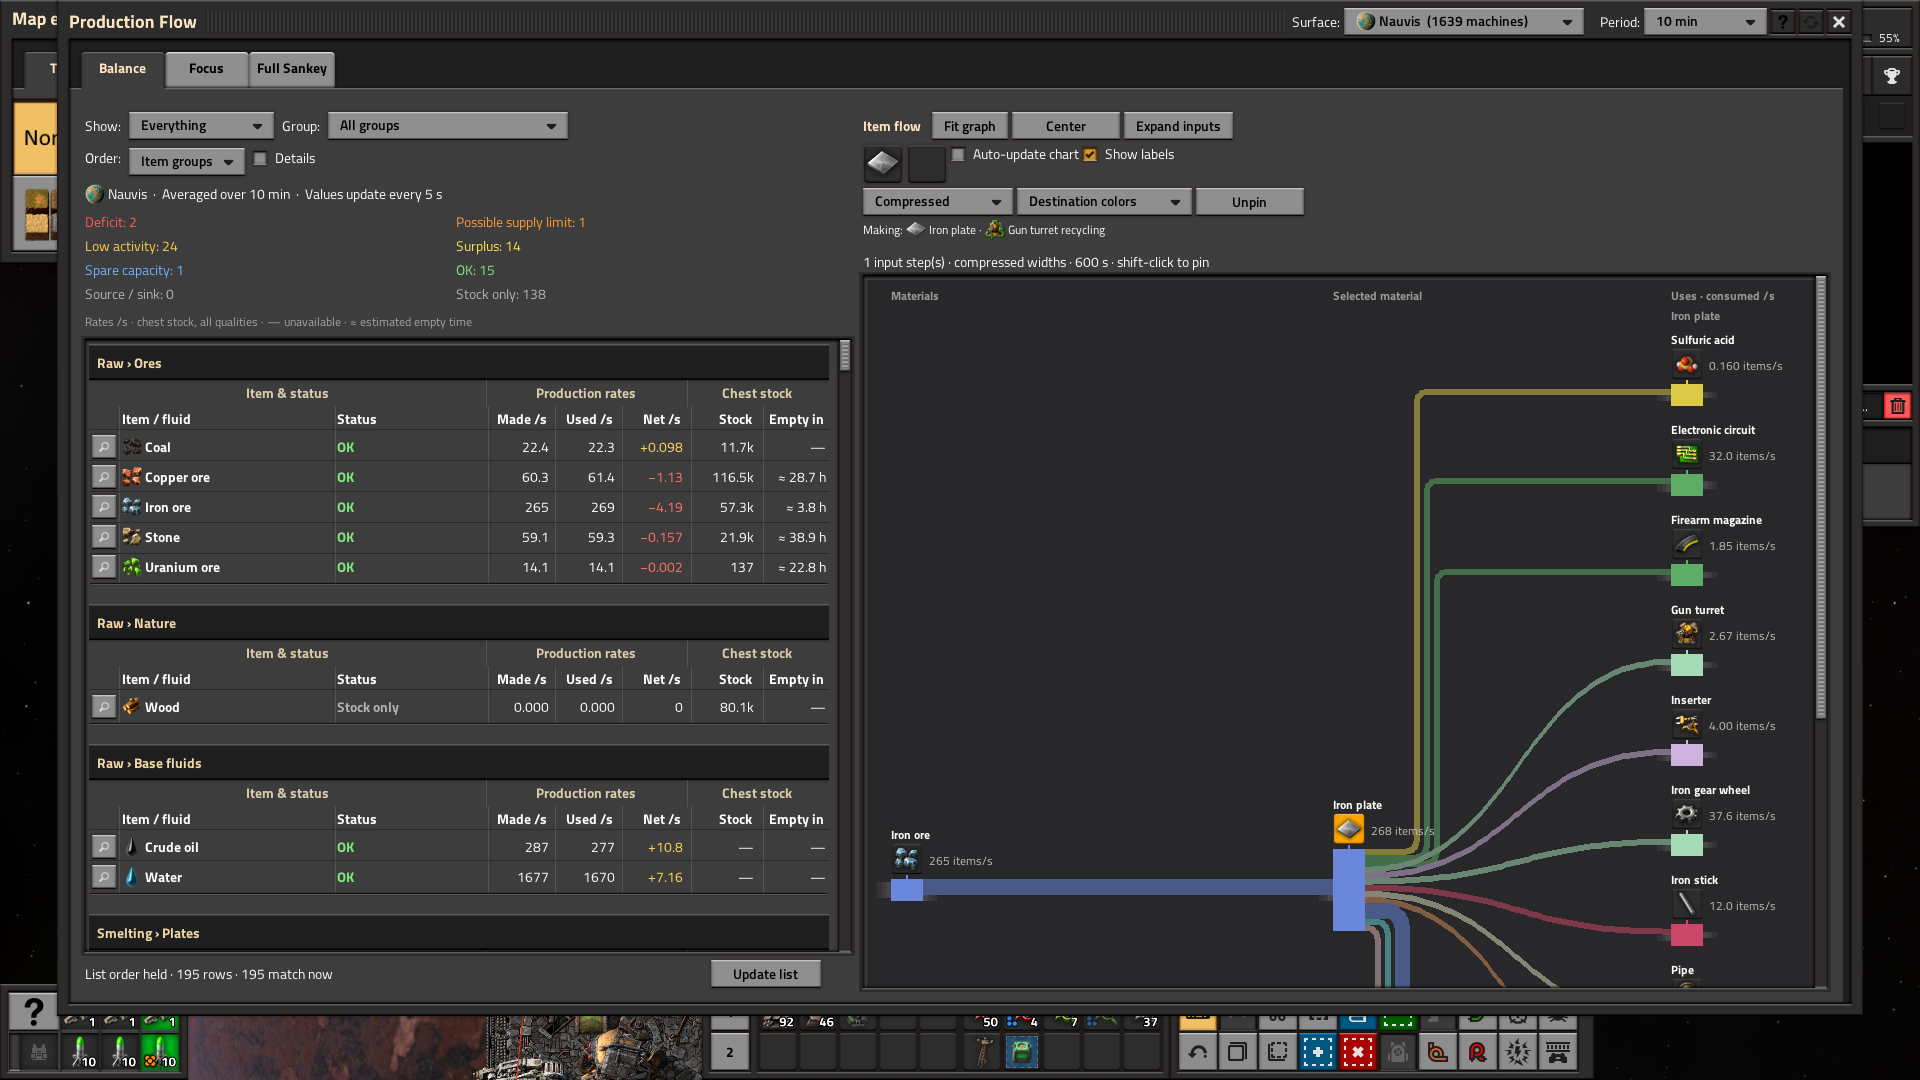Open the magnifier for the Iron ore row
Viewport: 1920px width, 1080px height.
104,507
